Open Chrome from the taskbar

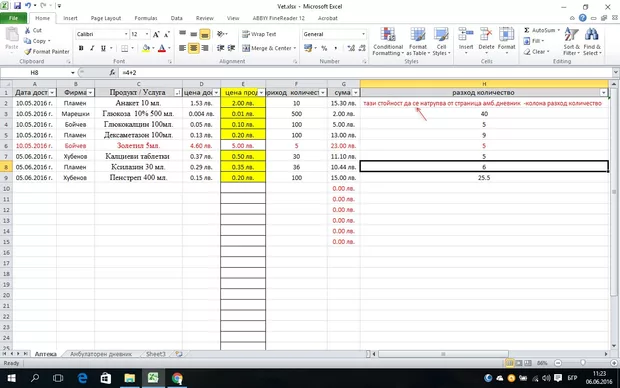(177, 379)
